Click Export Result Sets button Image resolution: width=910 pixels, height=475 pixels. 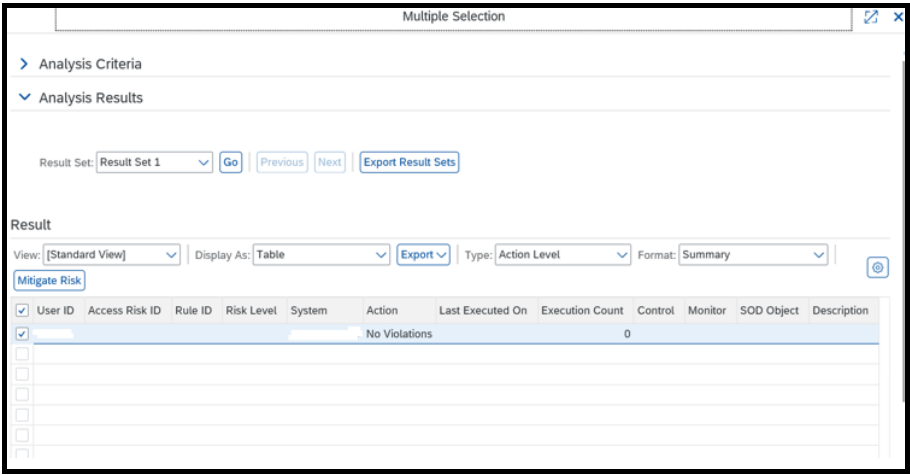(409, 162)
